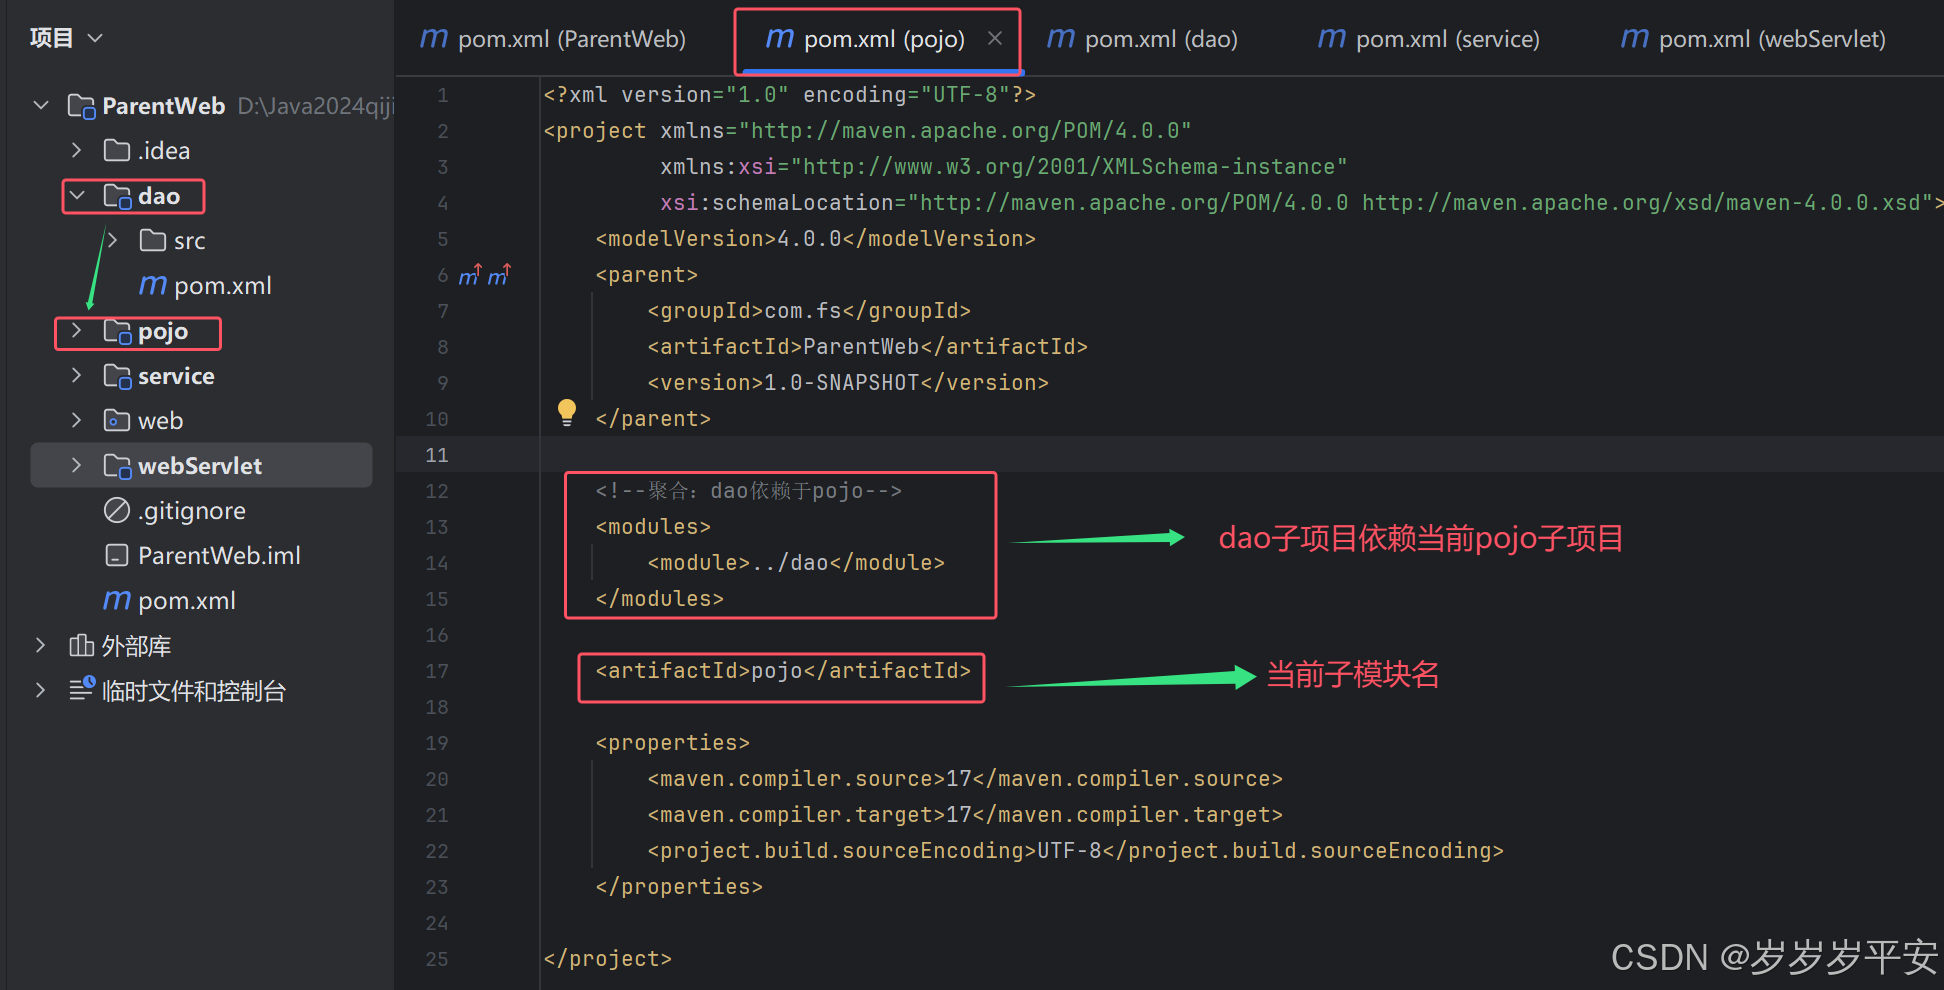Click Maven icon on pom.xml (ParentWeb) tab
1944x990 pixels.
point(434,38)
